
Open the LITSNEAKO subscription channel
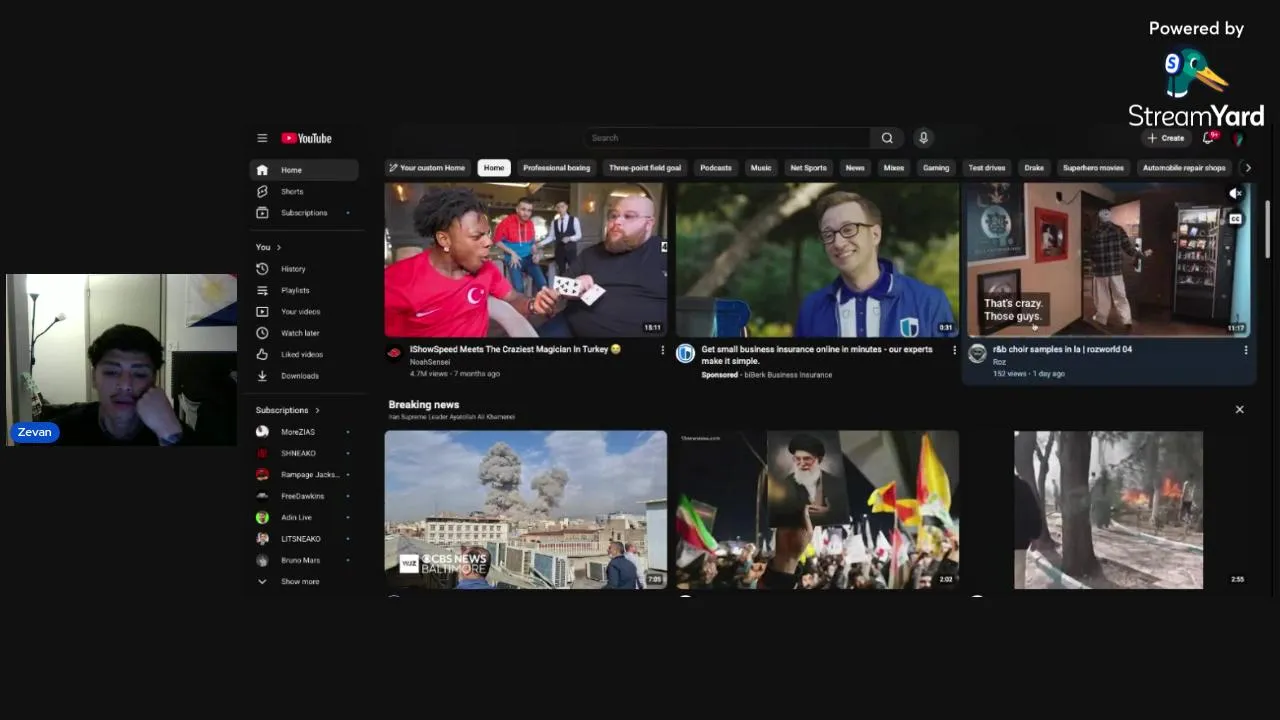point(303,539)
